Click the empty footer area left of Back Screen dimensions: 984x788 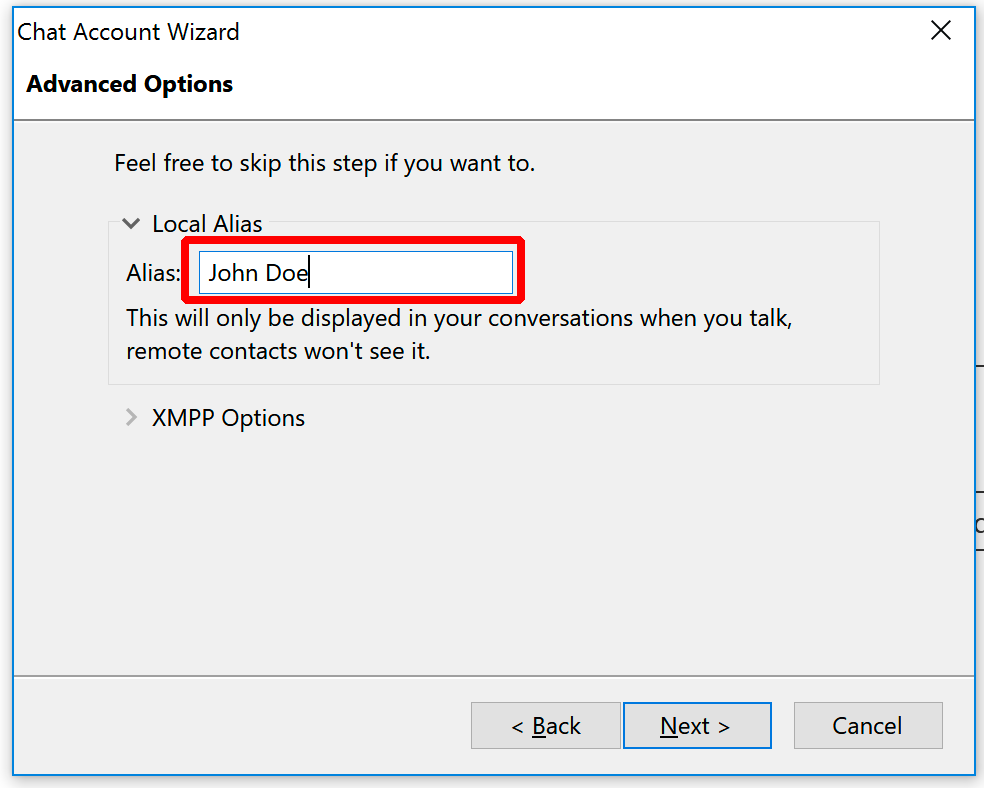click(242, 725)
